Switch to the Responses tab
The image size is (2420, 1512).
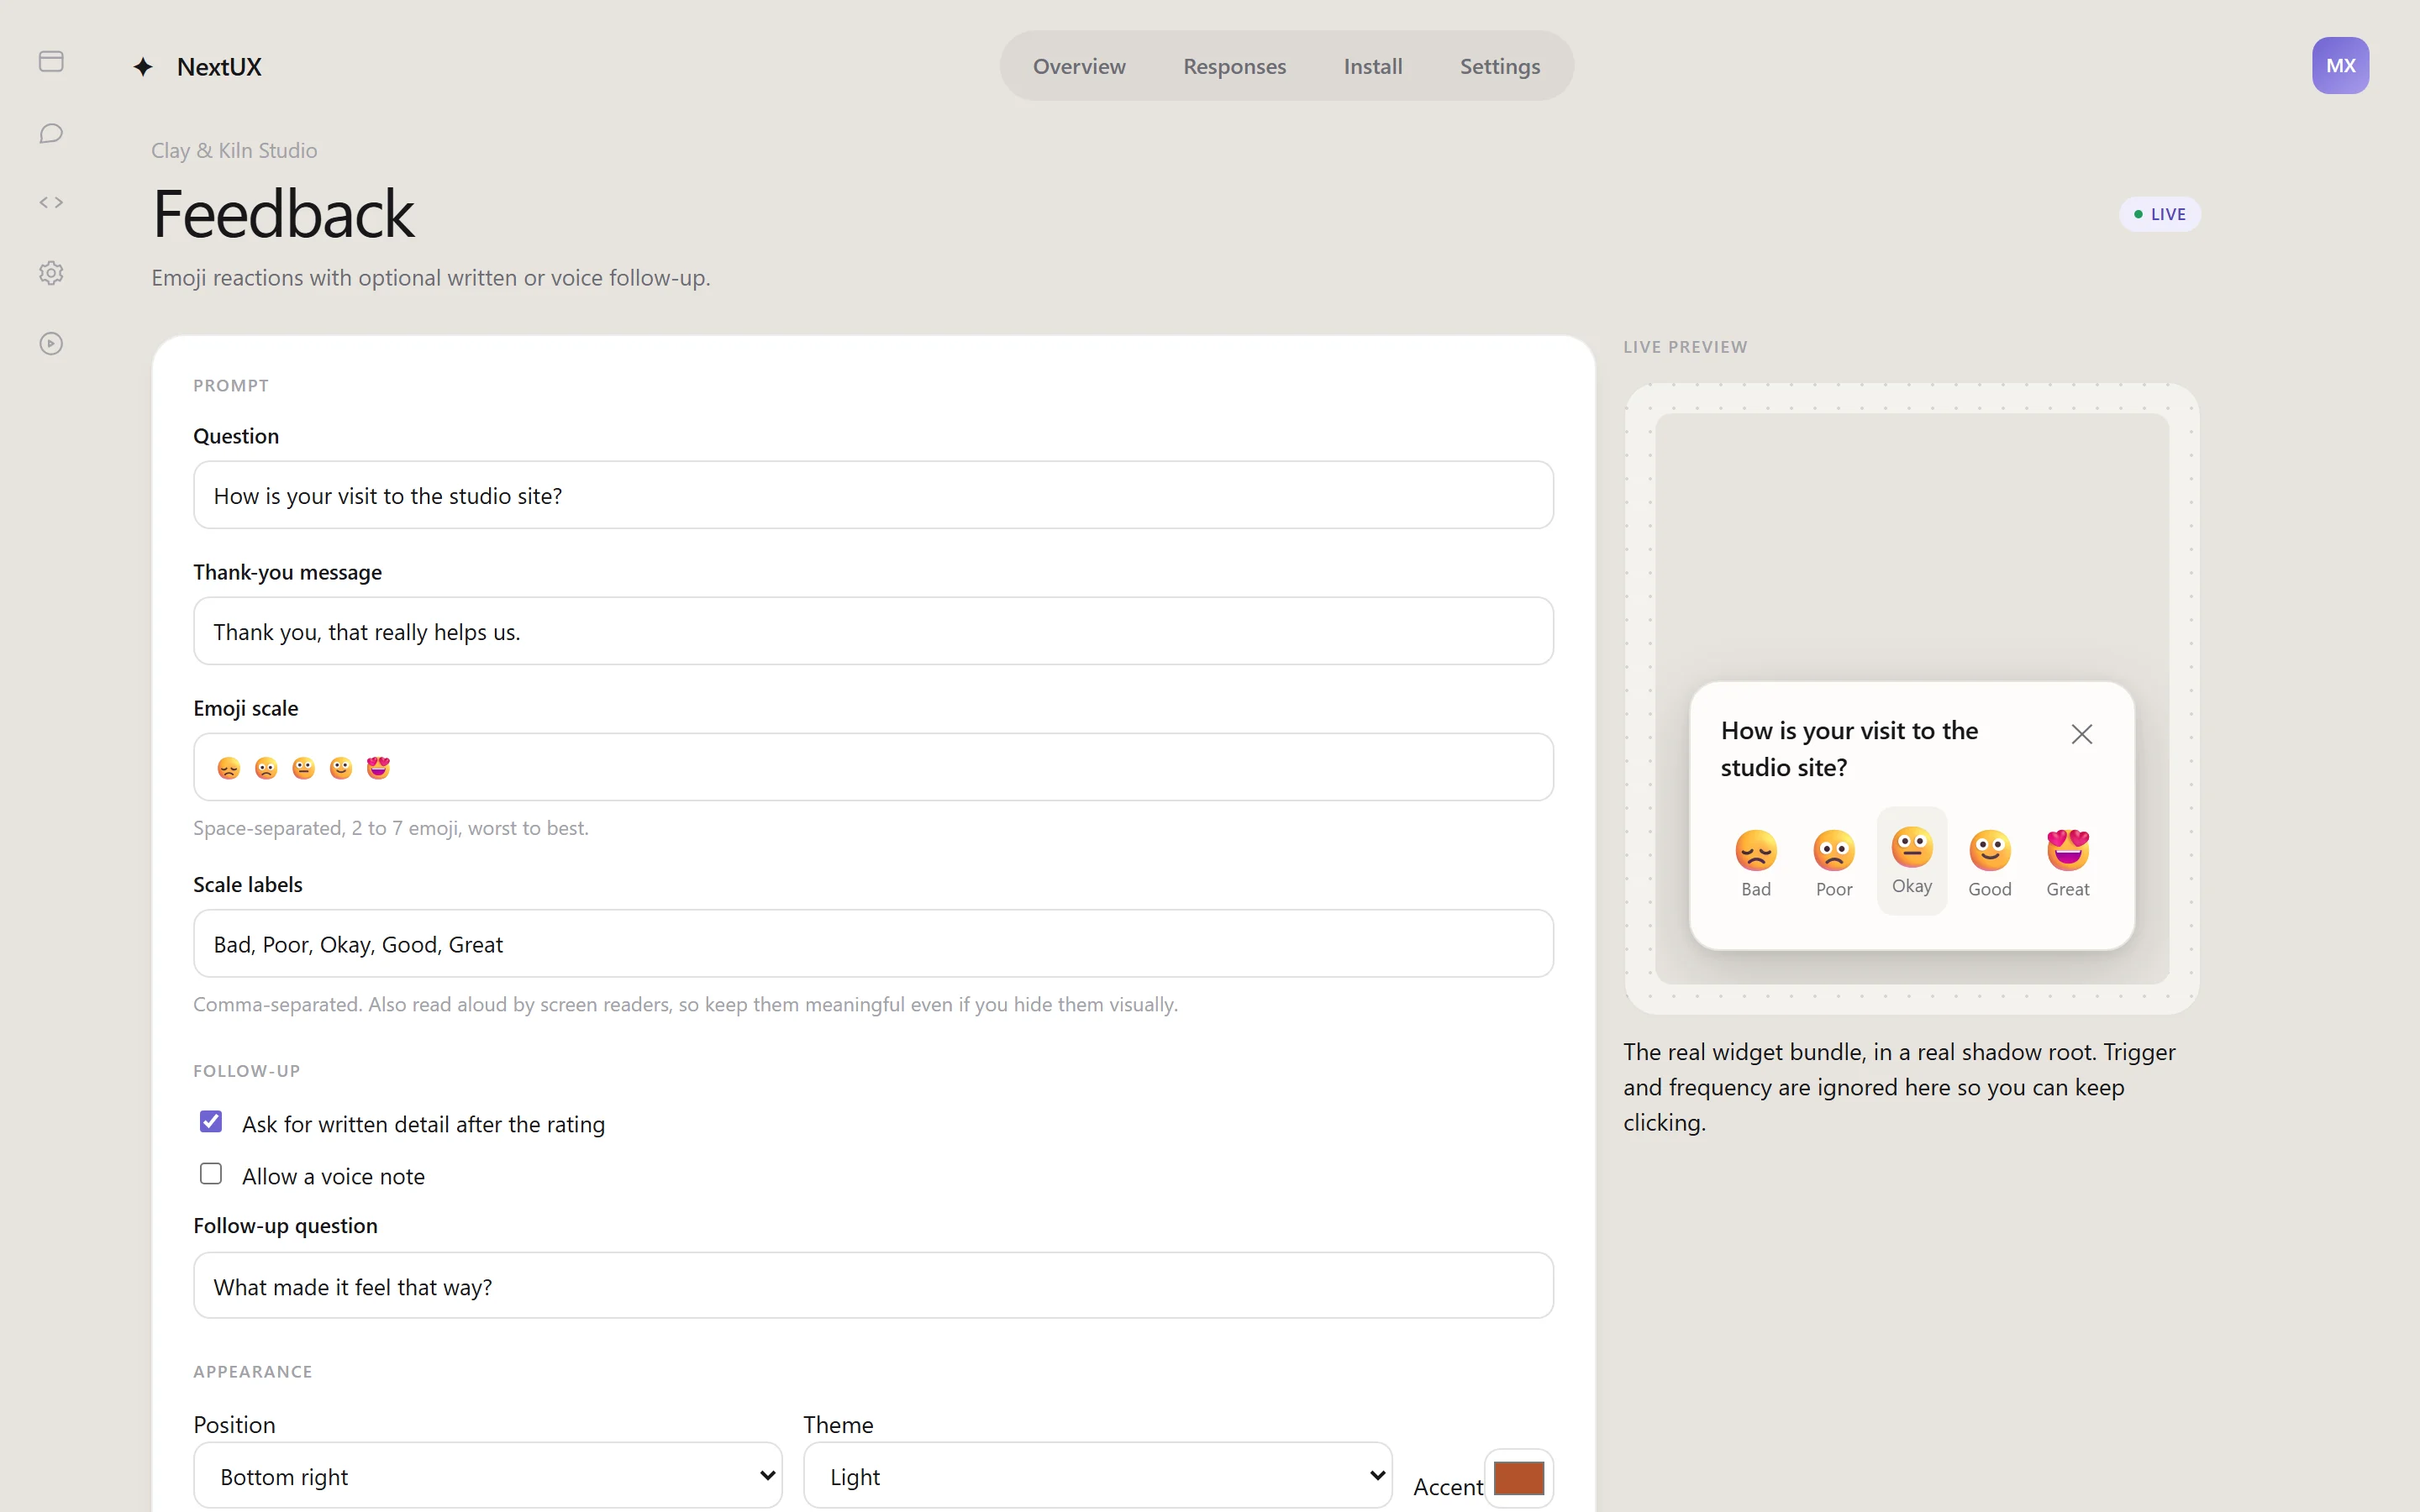[1234, 66]
